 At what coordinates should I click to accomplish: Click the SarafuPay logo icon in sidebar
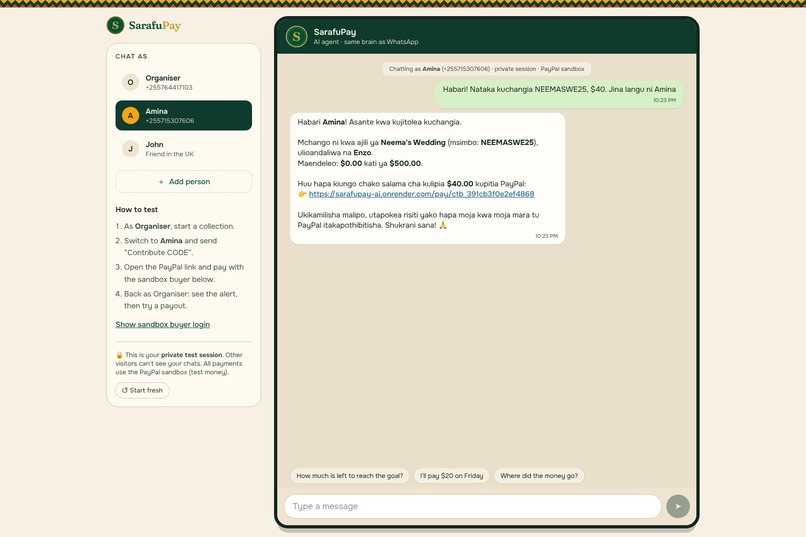pyautogui.click(x=115, y=25)
